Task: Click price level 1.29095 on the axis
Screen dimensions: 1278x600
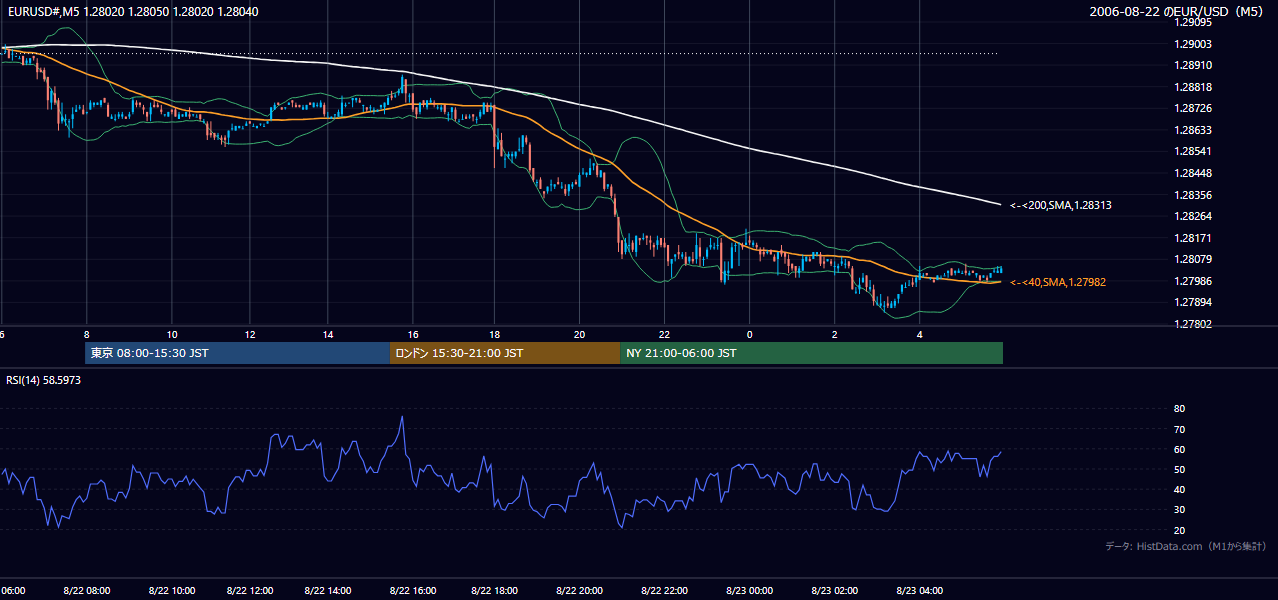Action: pos(1193,22)
